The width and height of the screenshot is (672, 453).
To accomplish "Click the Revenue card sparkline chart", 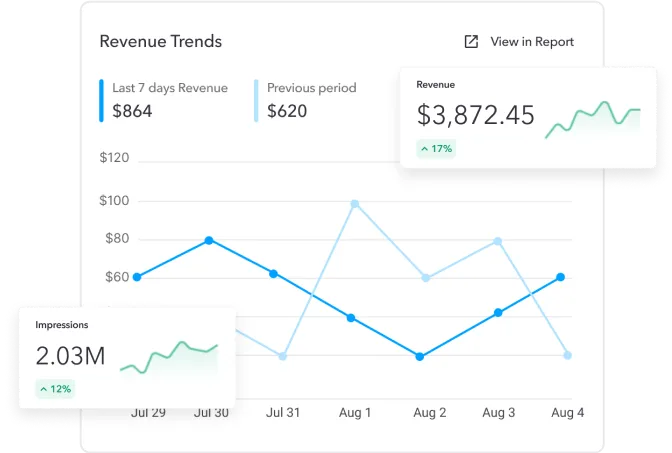I will [592, 119].
